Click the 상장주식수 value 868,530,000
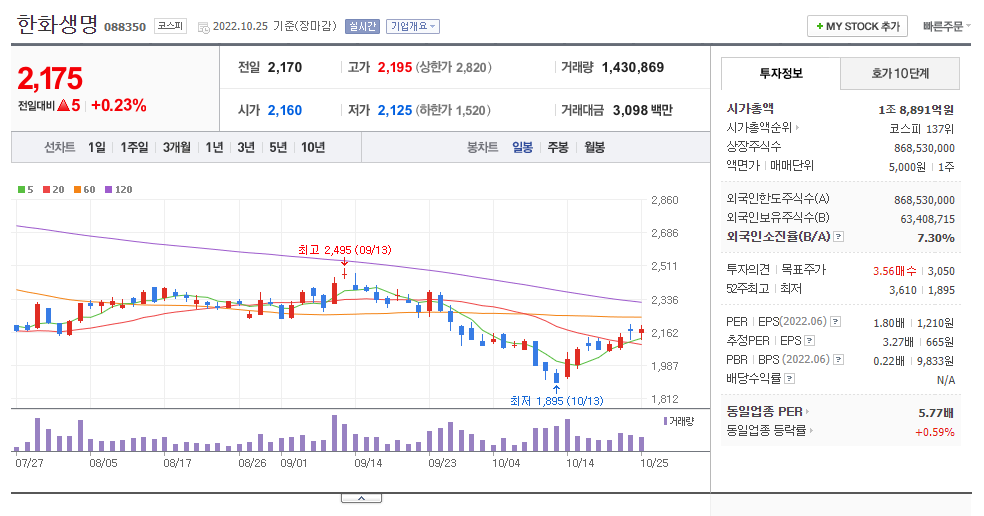The image size is (984, 516). point(924,148)
